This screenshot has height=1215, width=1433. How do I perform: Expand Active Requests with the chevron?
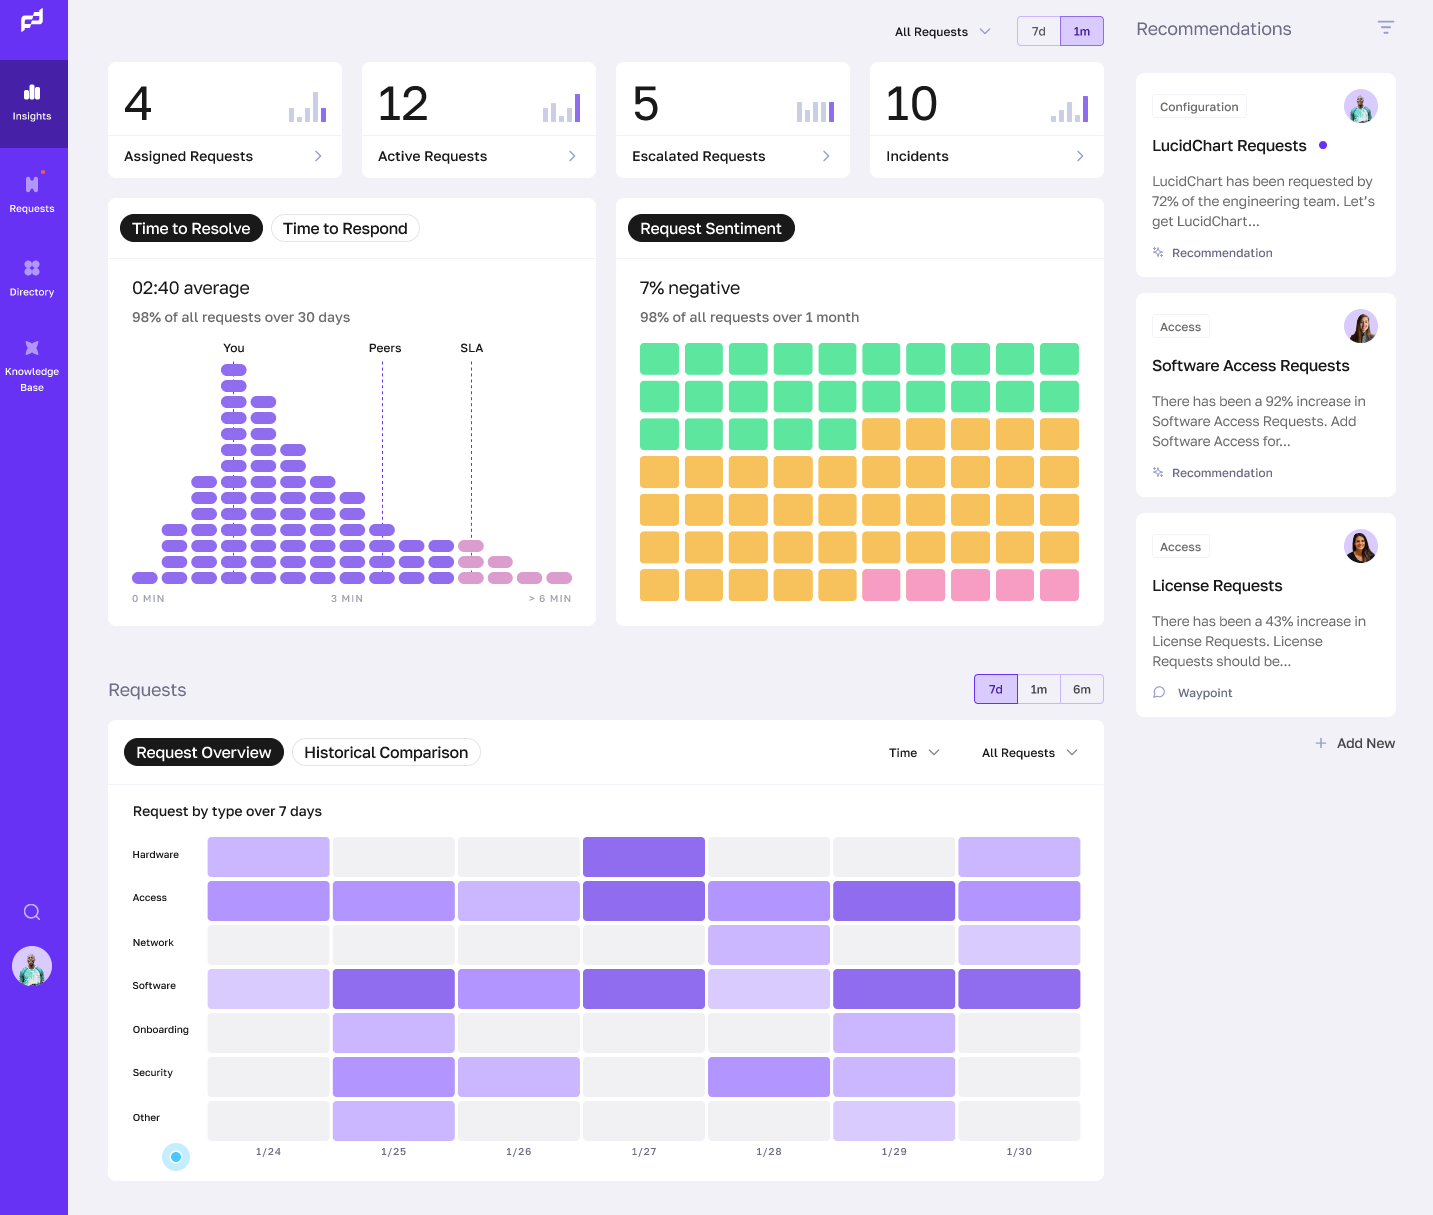pos(572,156)
